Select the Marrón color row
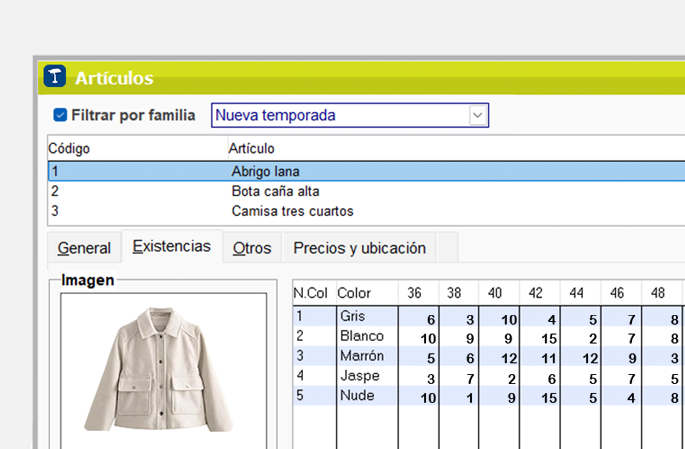Viewport: 685px width, 449px height. 361,356
